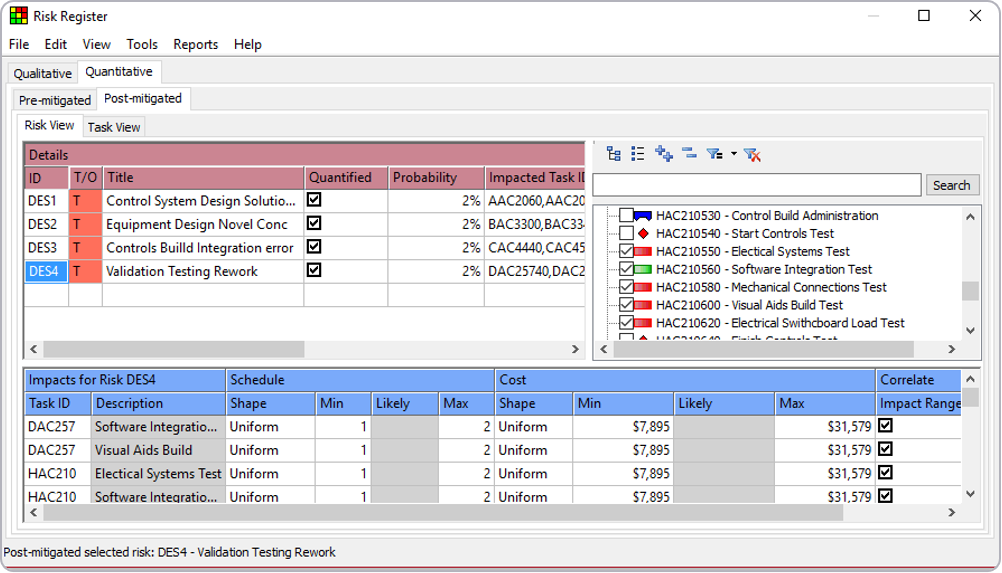Switch task tree to flat list view icon

click(637, 154)
